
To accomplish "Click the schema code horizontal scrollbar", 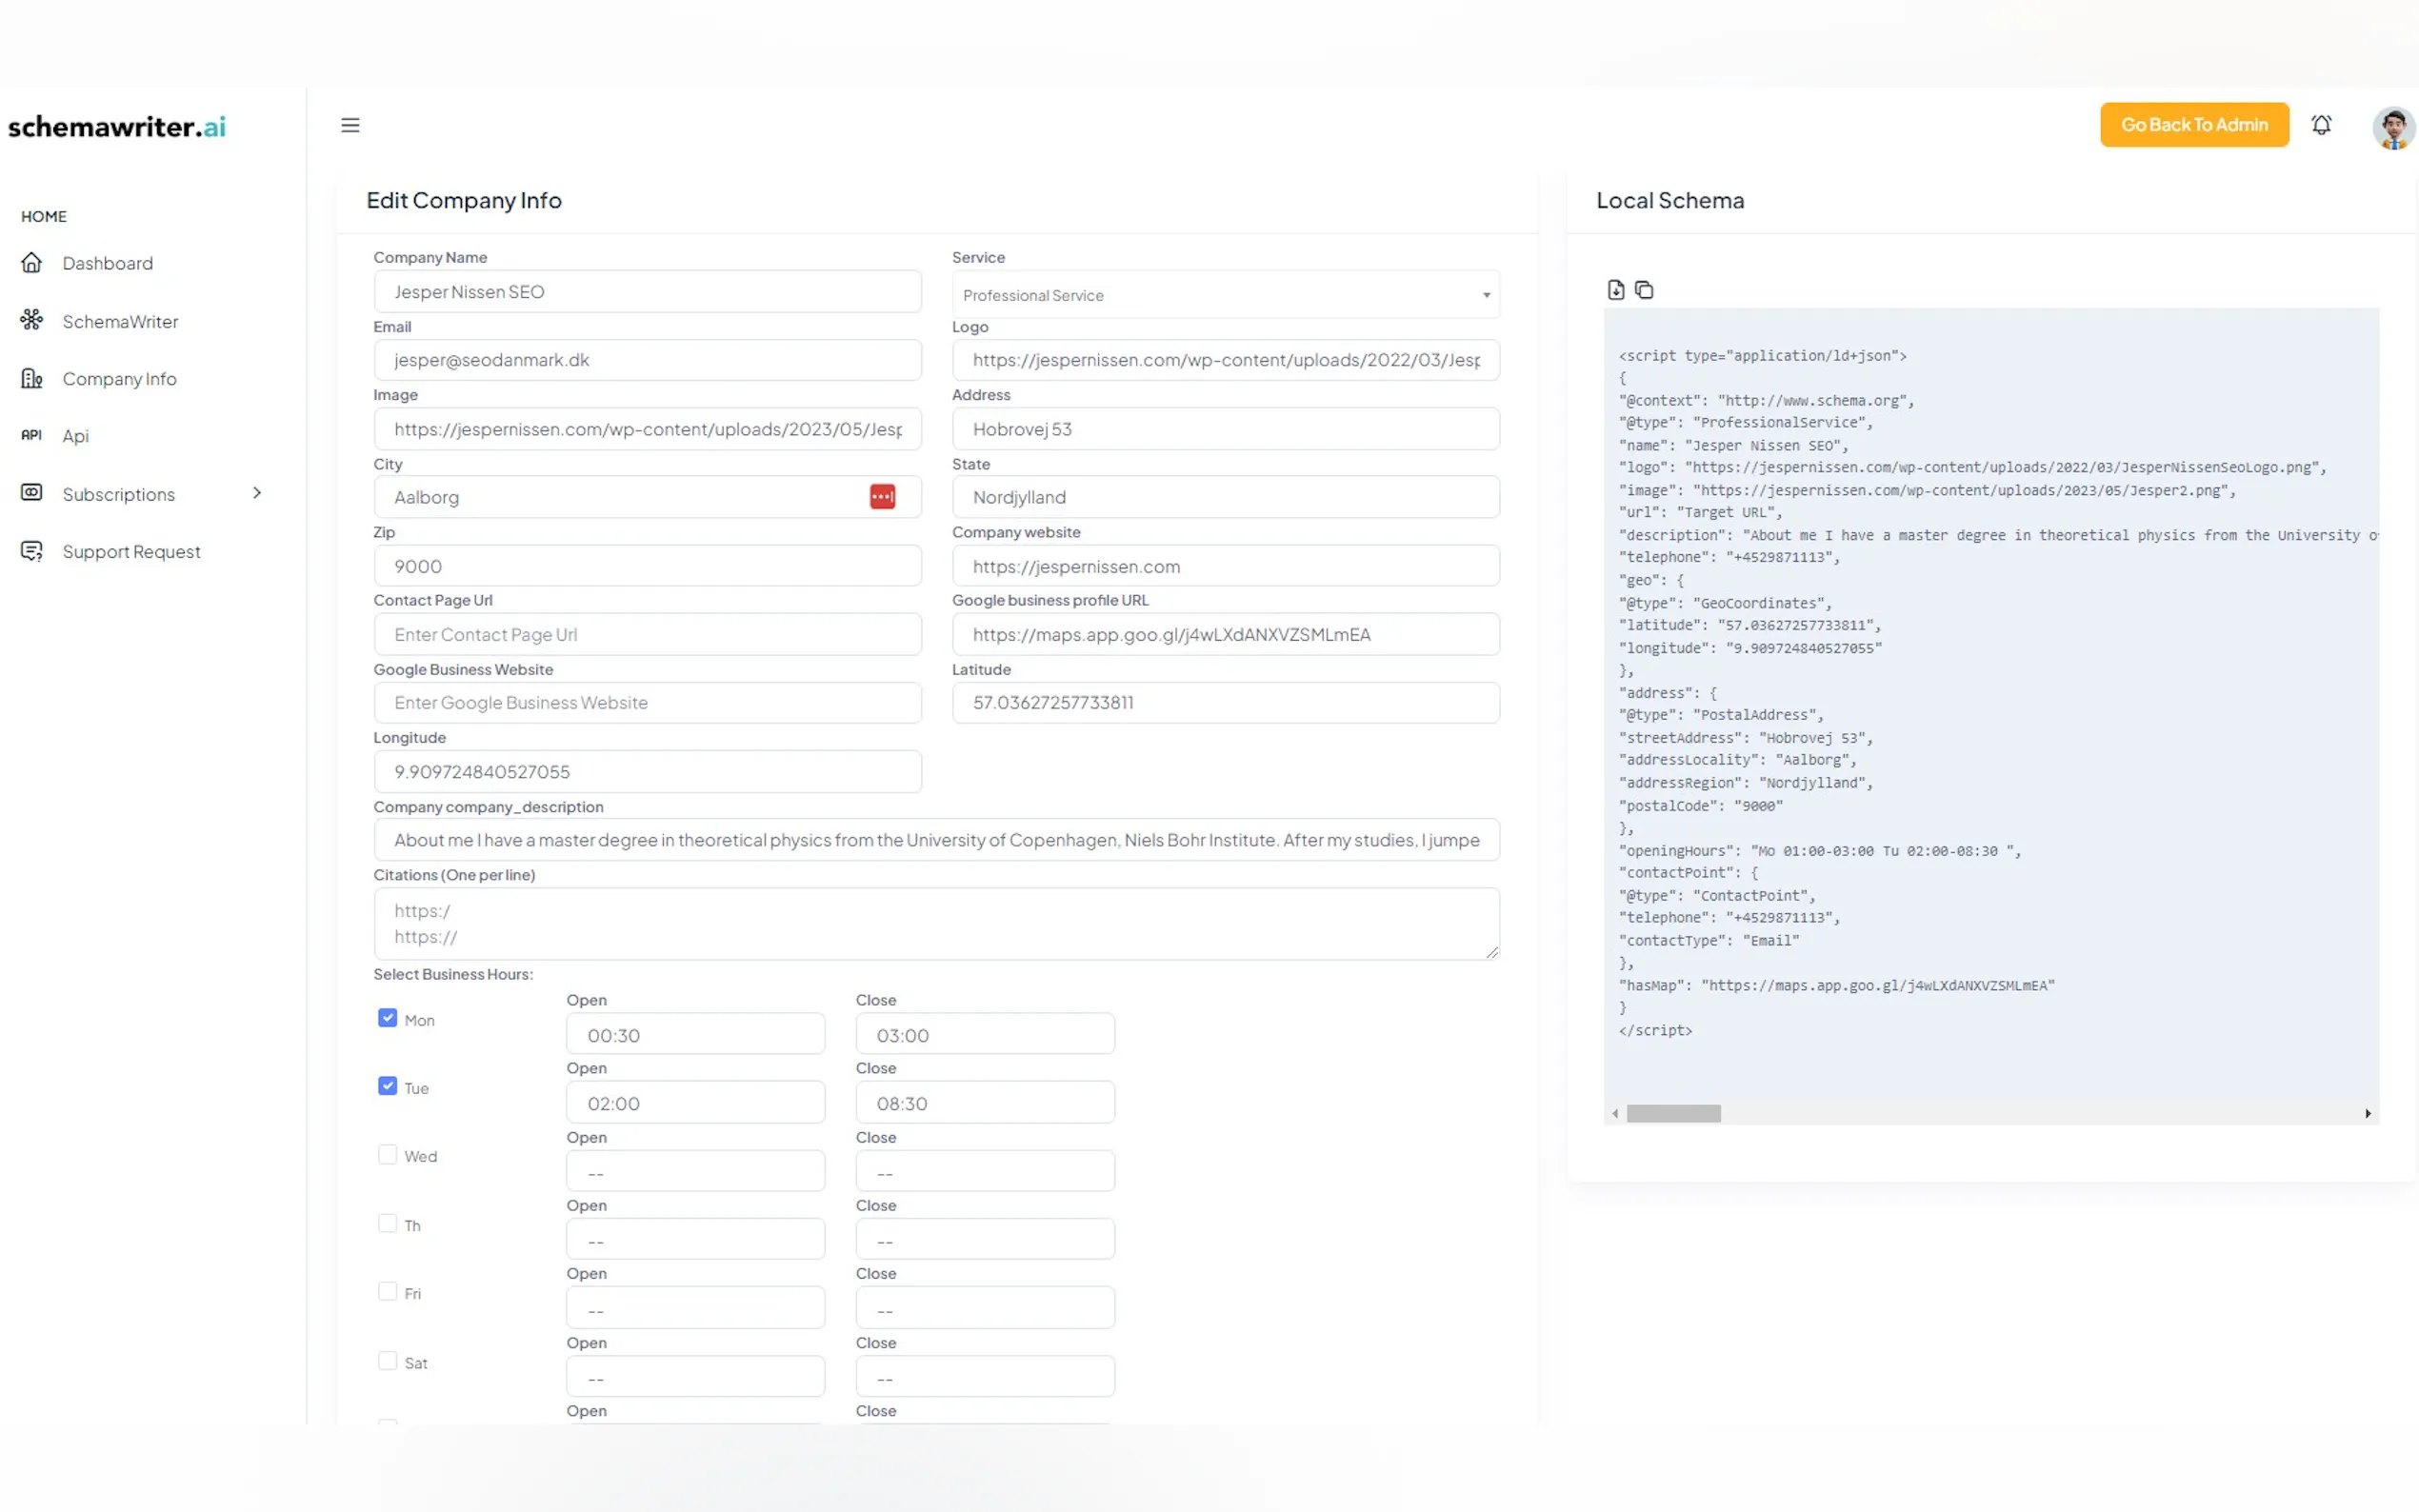I will coord(1673,1113).
